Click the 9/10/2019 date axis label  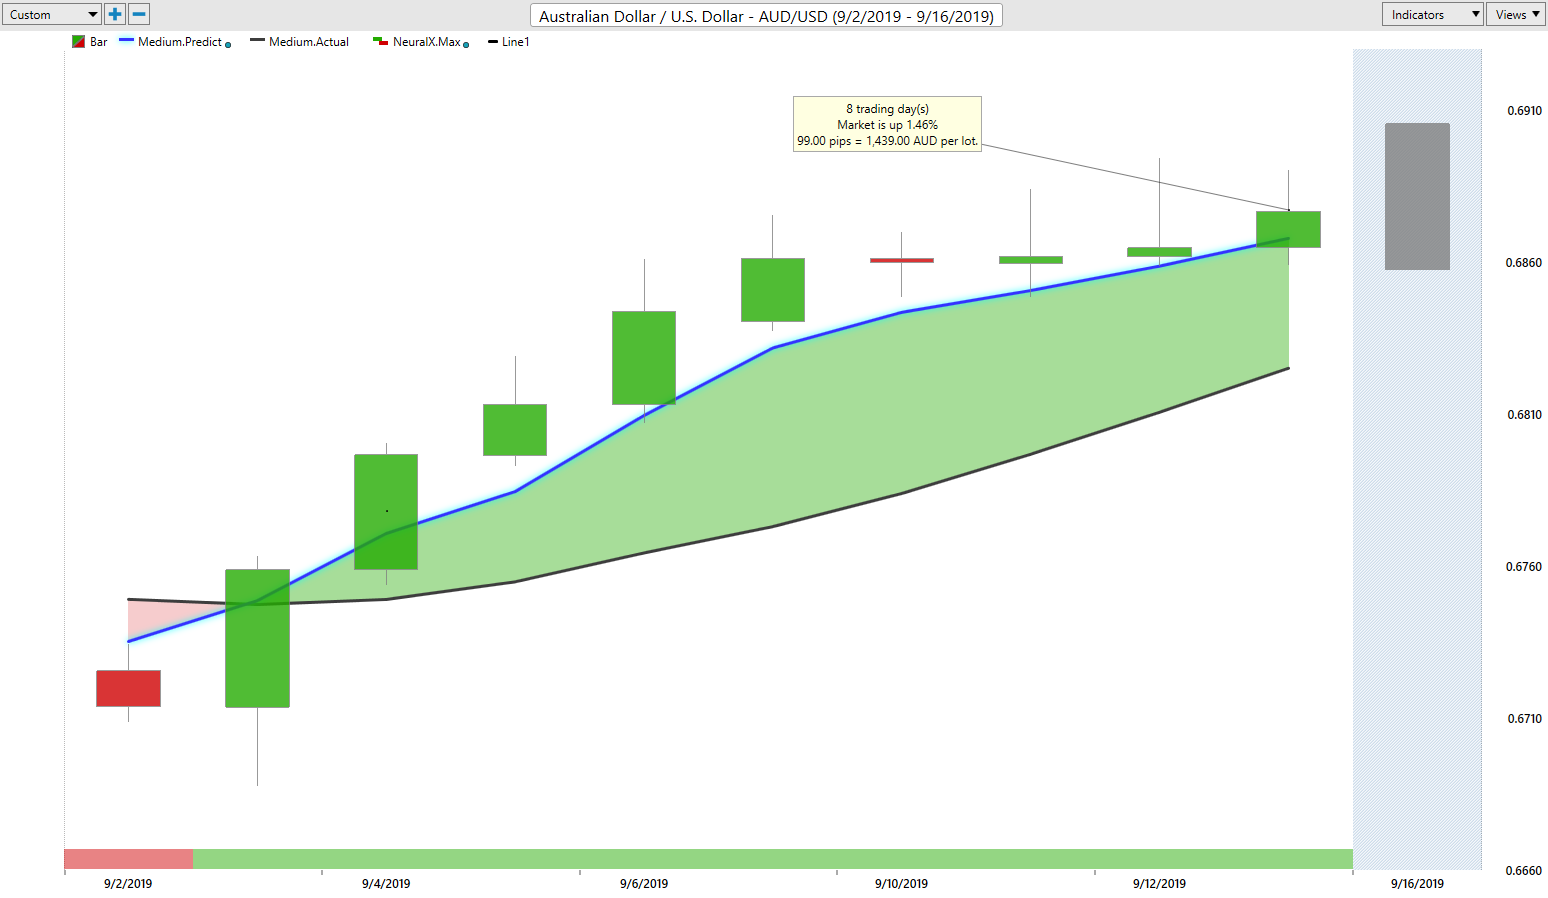point(901,884)
